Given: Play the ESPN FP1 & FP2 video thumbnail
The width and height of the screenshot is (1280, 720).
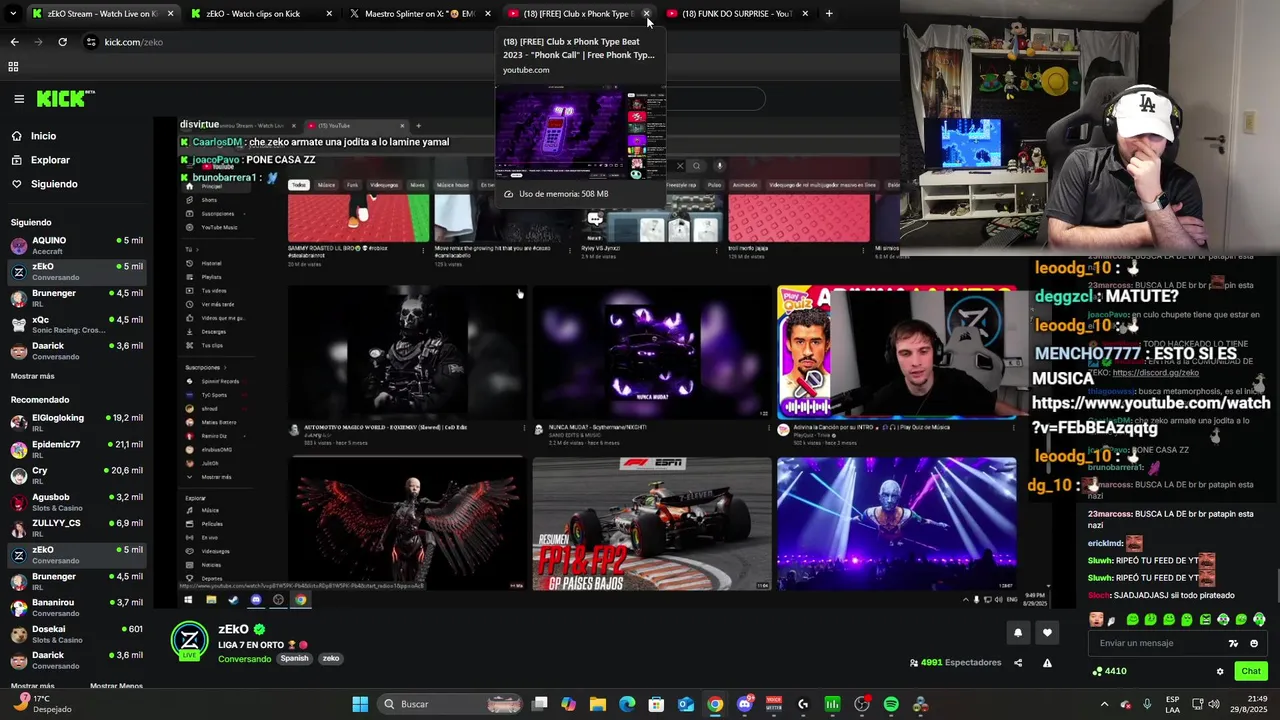Looking at the screenshot, I should [x=652, y=524].
